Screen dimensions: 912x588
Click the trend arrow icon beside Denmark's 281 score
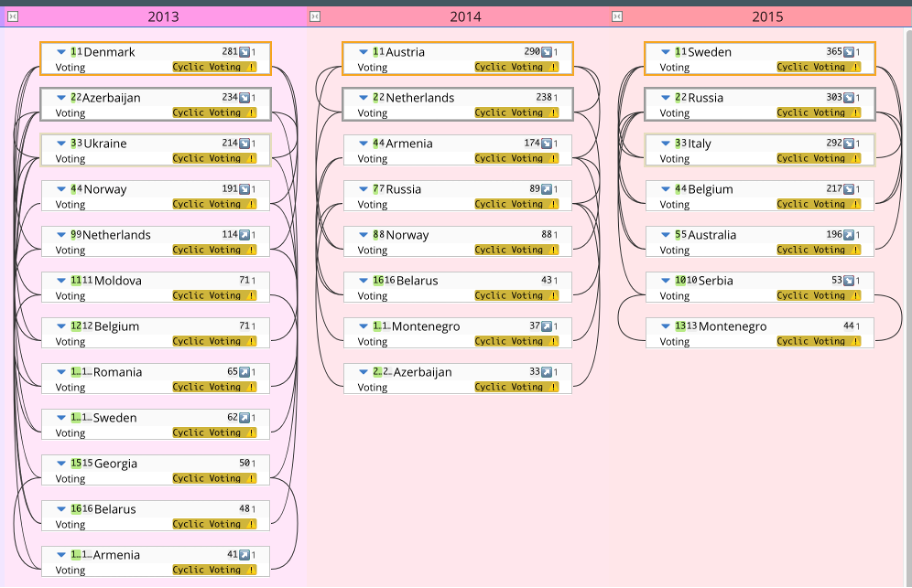tap(244, 52)
